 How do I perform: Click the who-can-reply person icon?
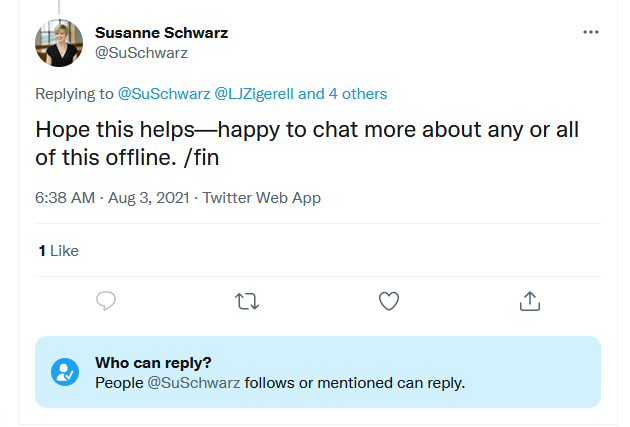65,372
